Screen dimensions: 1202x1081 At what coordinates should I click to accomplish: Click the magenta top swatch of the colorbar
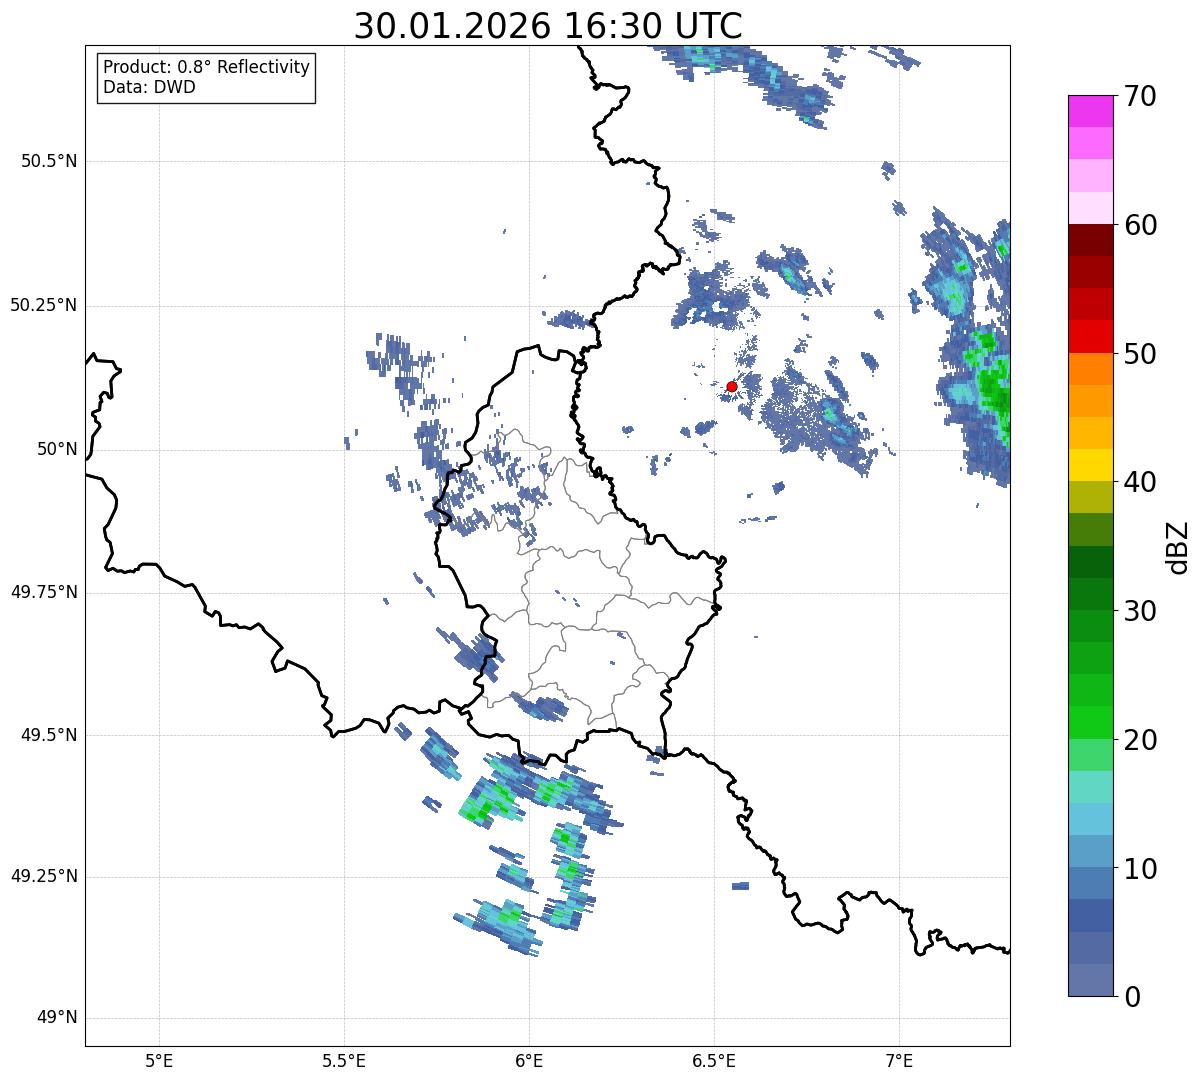tap(1090, 111)
